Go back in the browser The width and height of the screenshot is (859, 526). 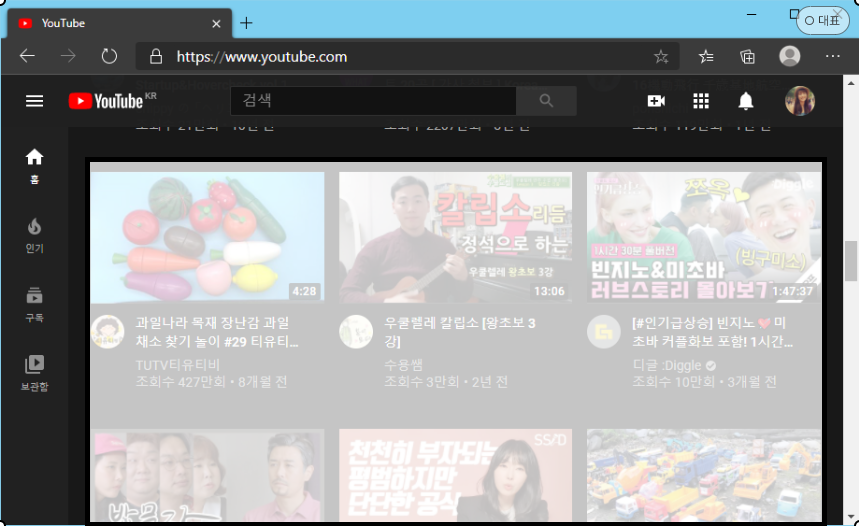pos(27,56)
